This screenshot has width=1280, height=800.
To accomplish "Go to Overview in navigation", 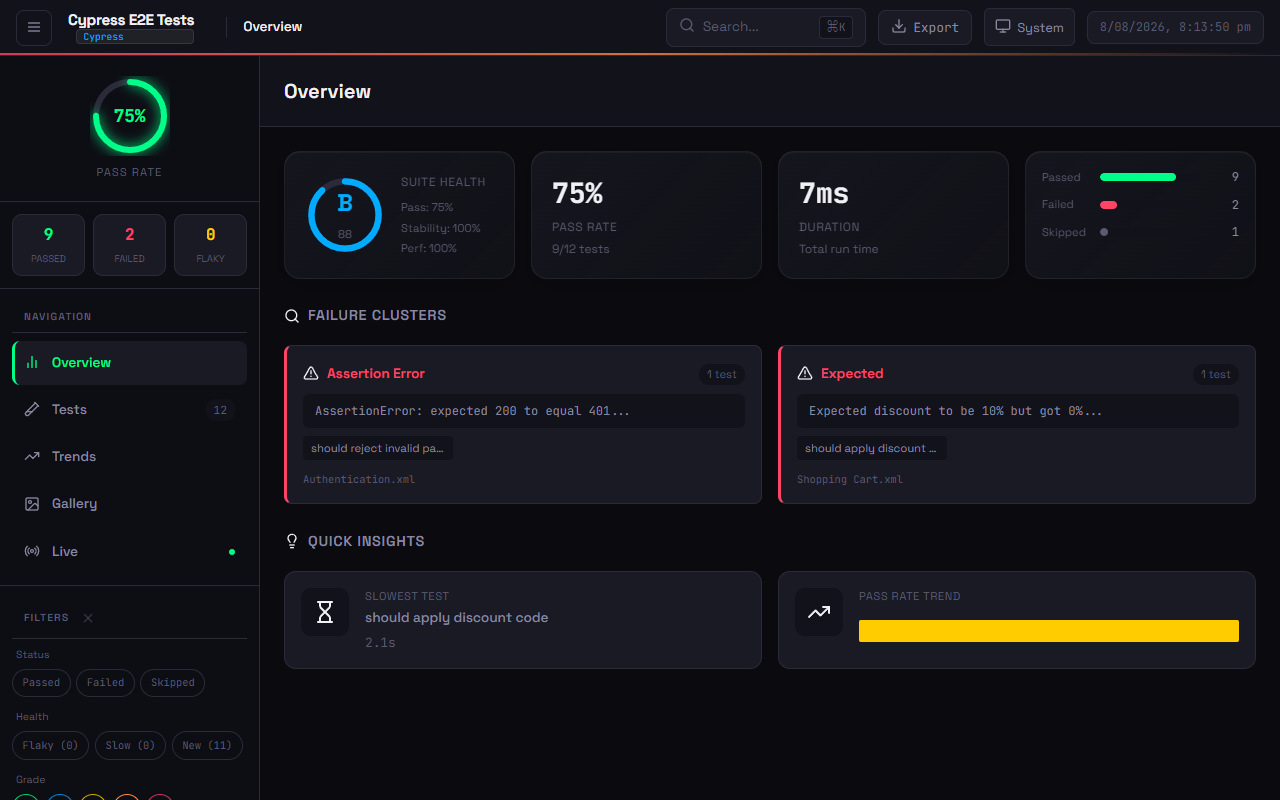I will pos(130,363).
